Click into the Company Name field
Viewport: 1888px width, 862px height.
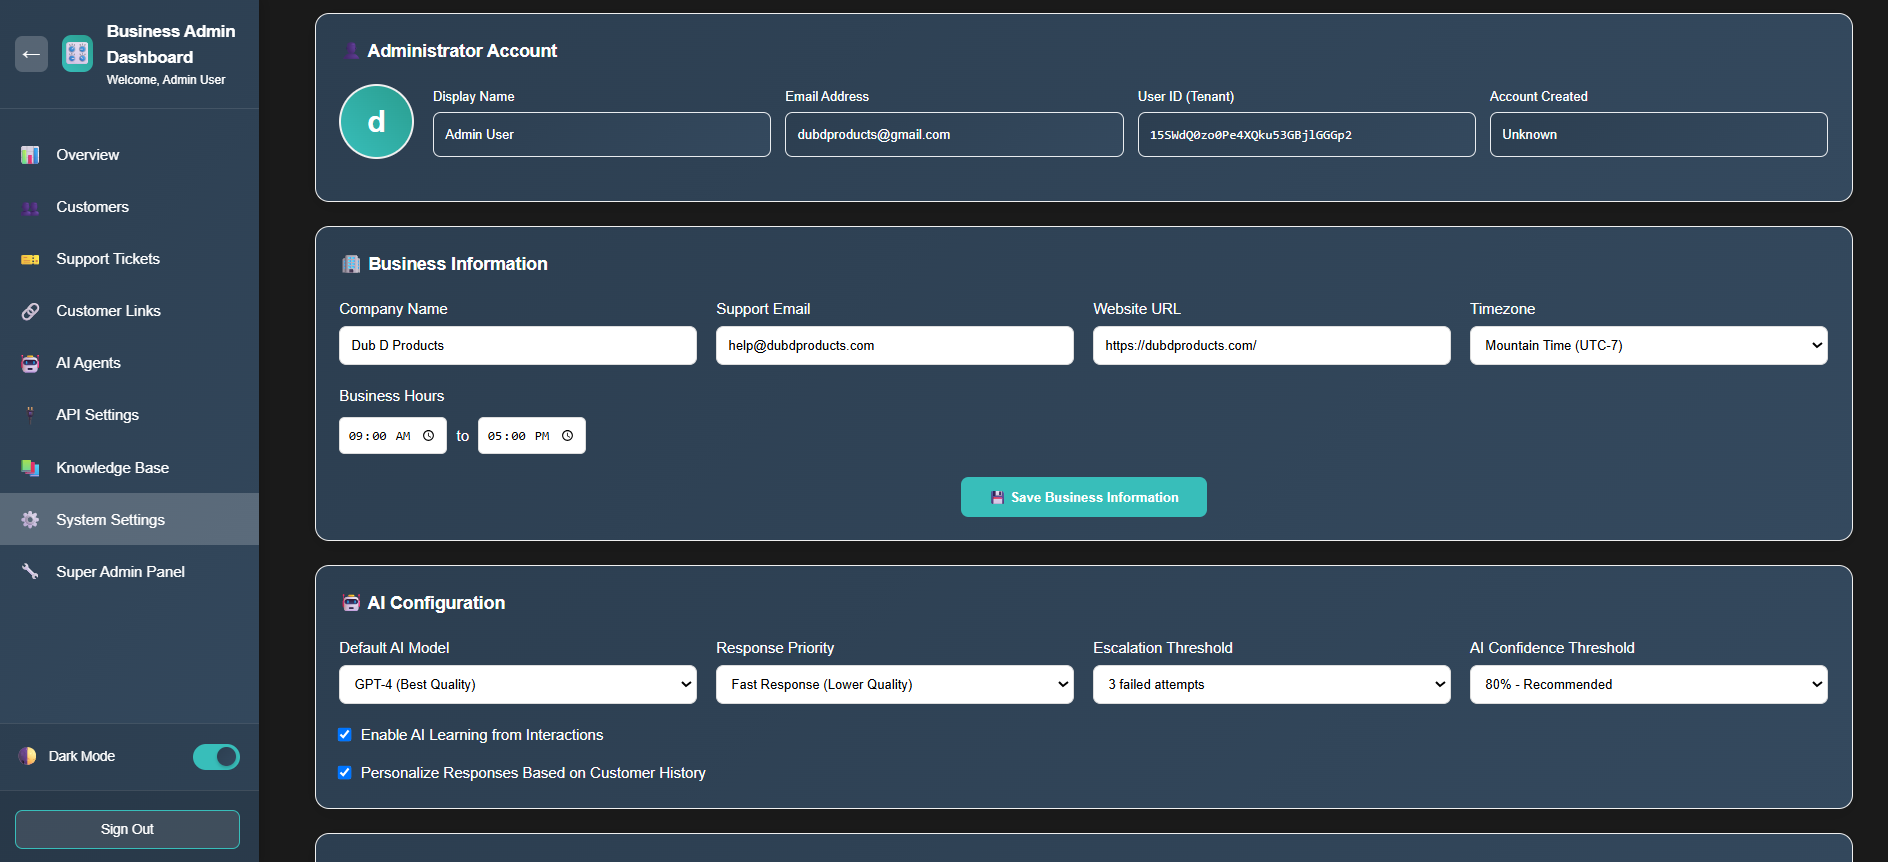coord(517,346)
